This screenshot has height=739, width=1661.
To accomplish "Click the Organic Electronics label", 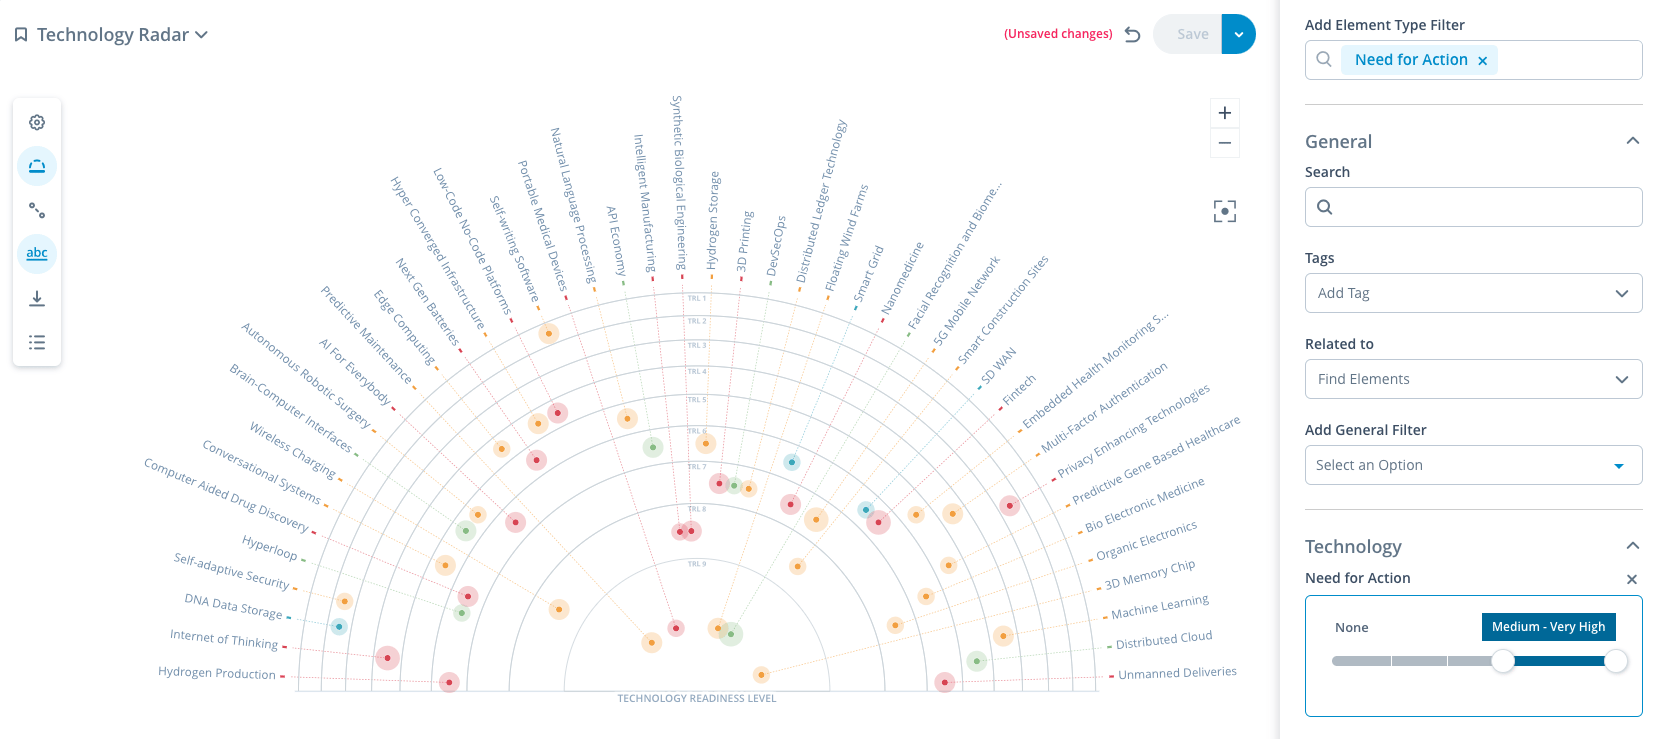I will [x=1146, y=541].
